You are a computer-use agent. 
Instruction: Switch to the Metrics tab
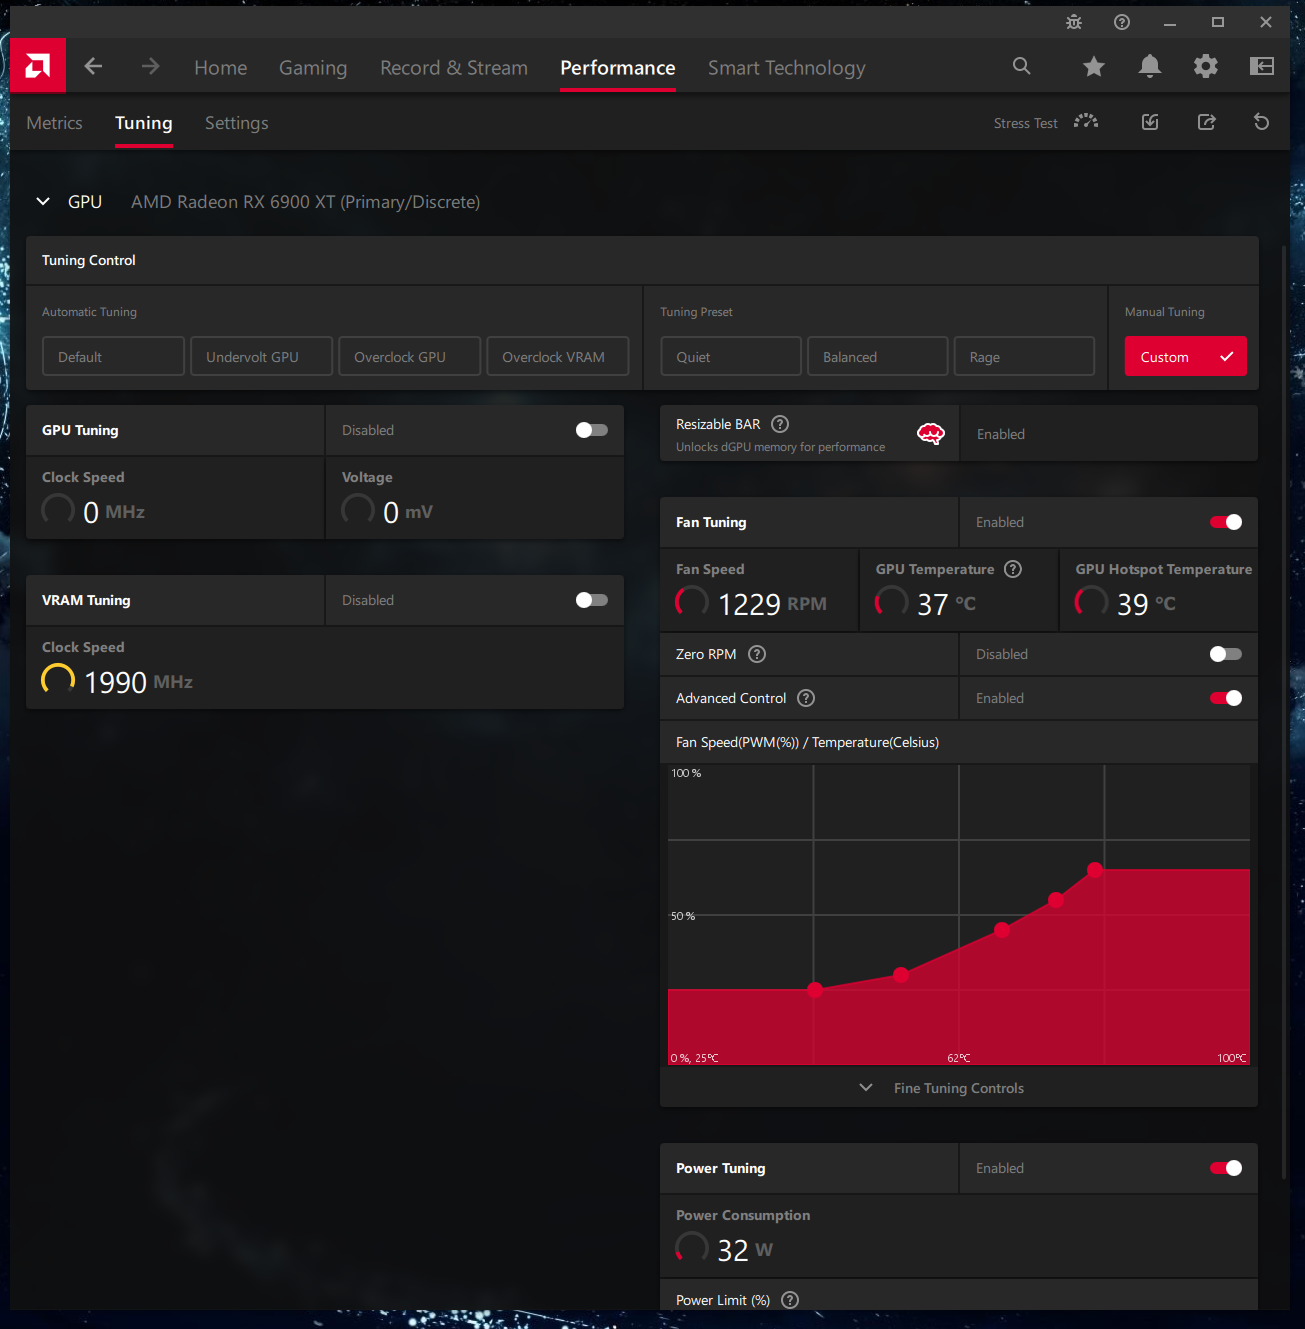(x=54, y=123)
